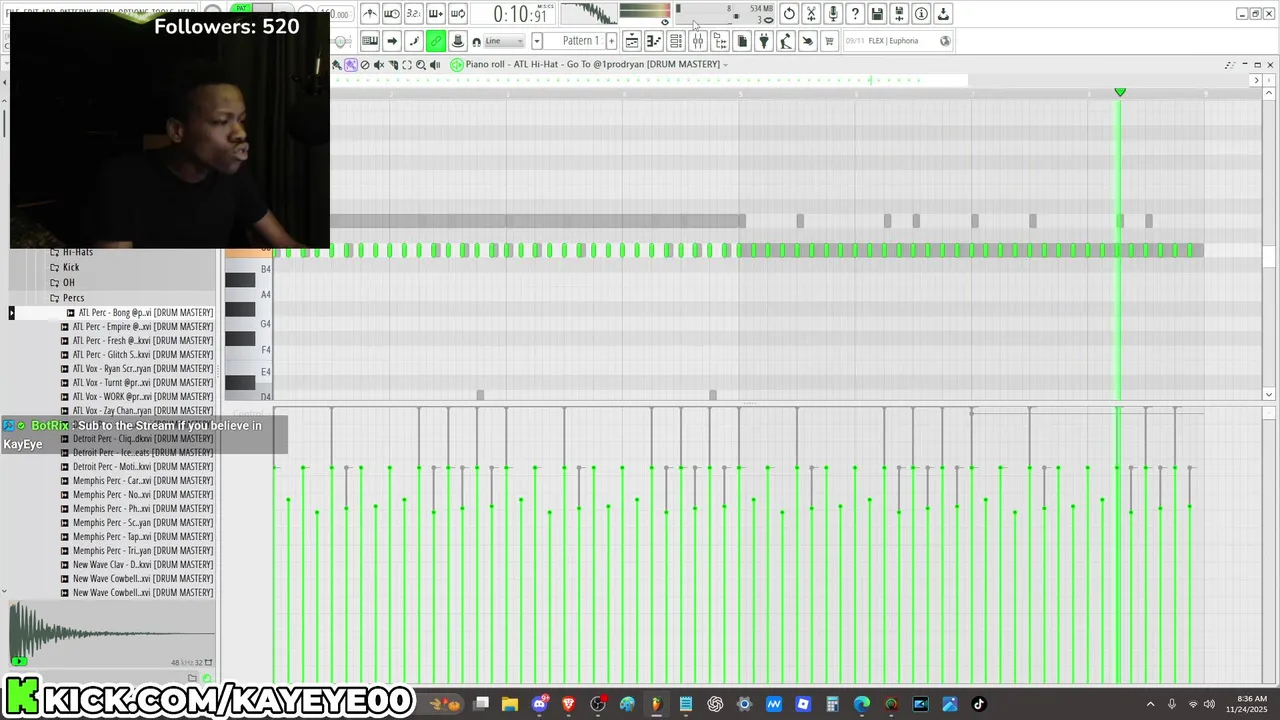Select the piano roll mute tool
The image size is (1280, 720).
(379, 64)
